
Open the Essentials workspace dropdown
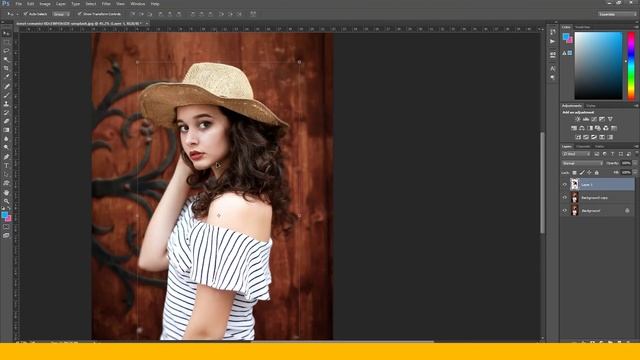click(x=617, y=14)
